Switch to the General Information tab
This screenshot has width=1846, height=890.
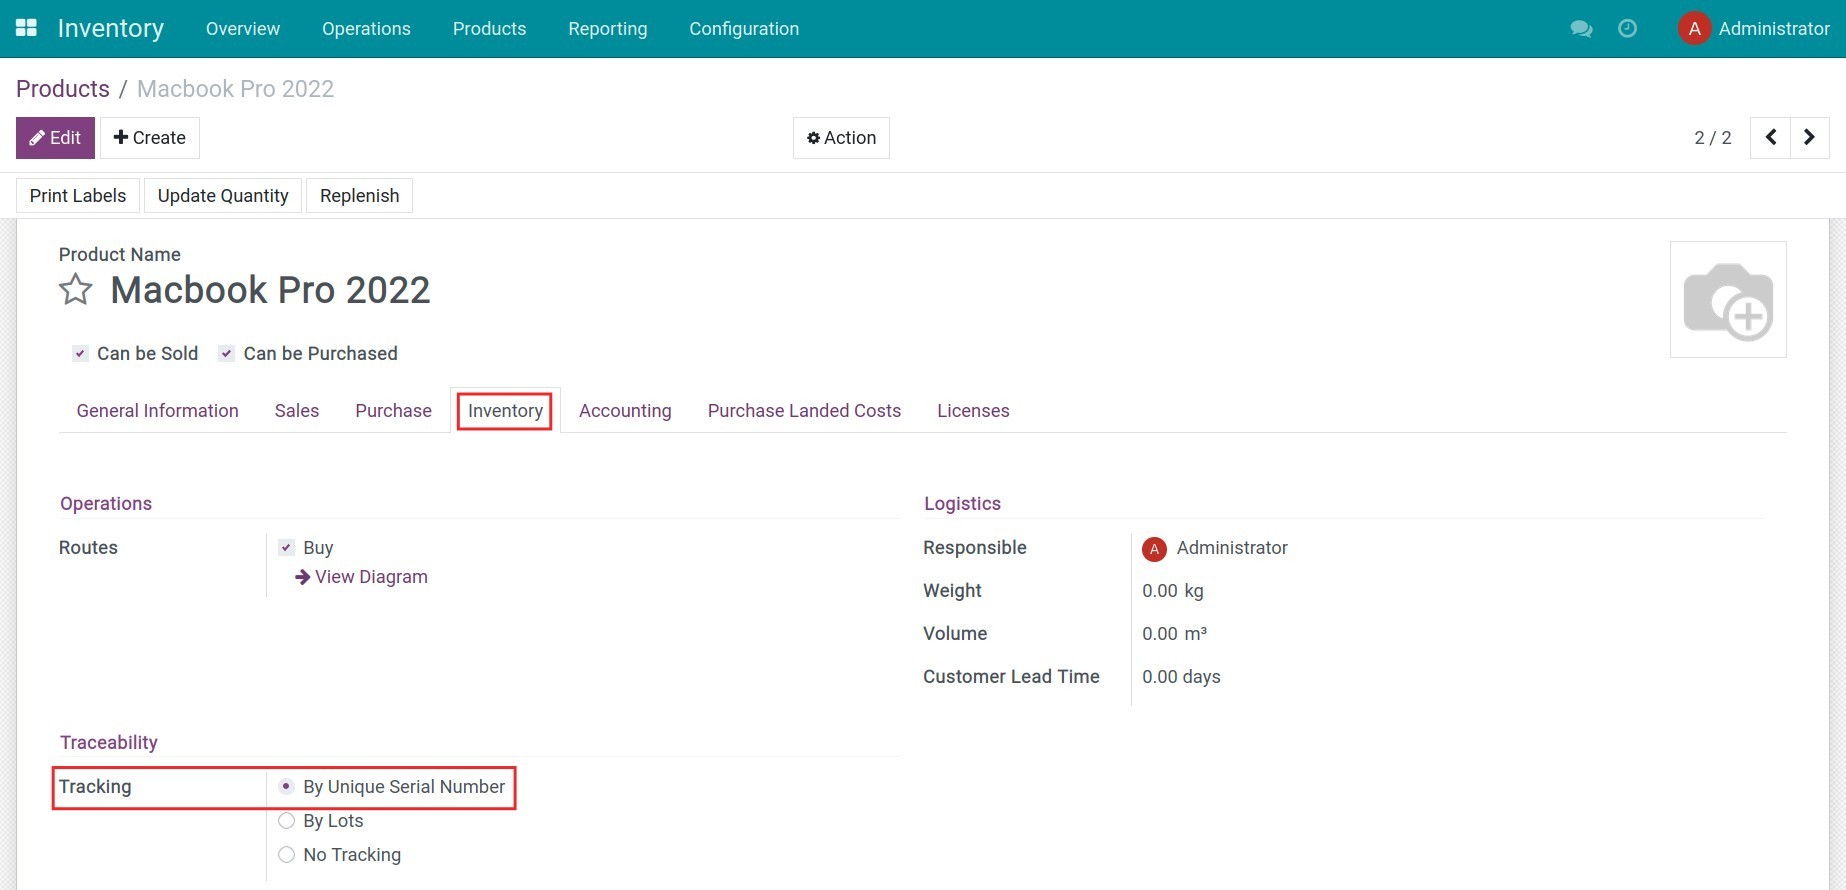(x=157, y=411)
